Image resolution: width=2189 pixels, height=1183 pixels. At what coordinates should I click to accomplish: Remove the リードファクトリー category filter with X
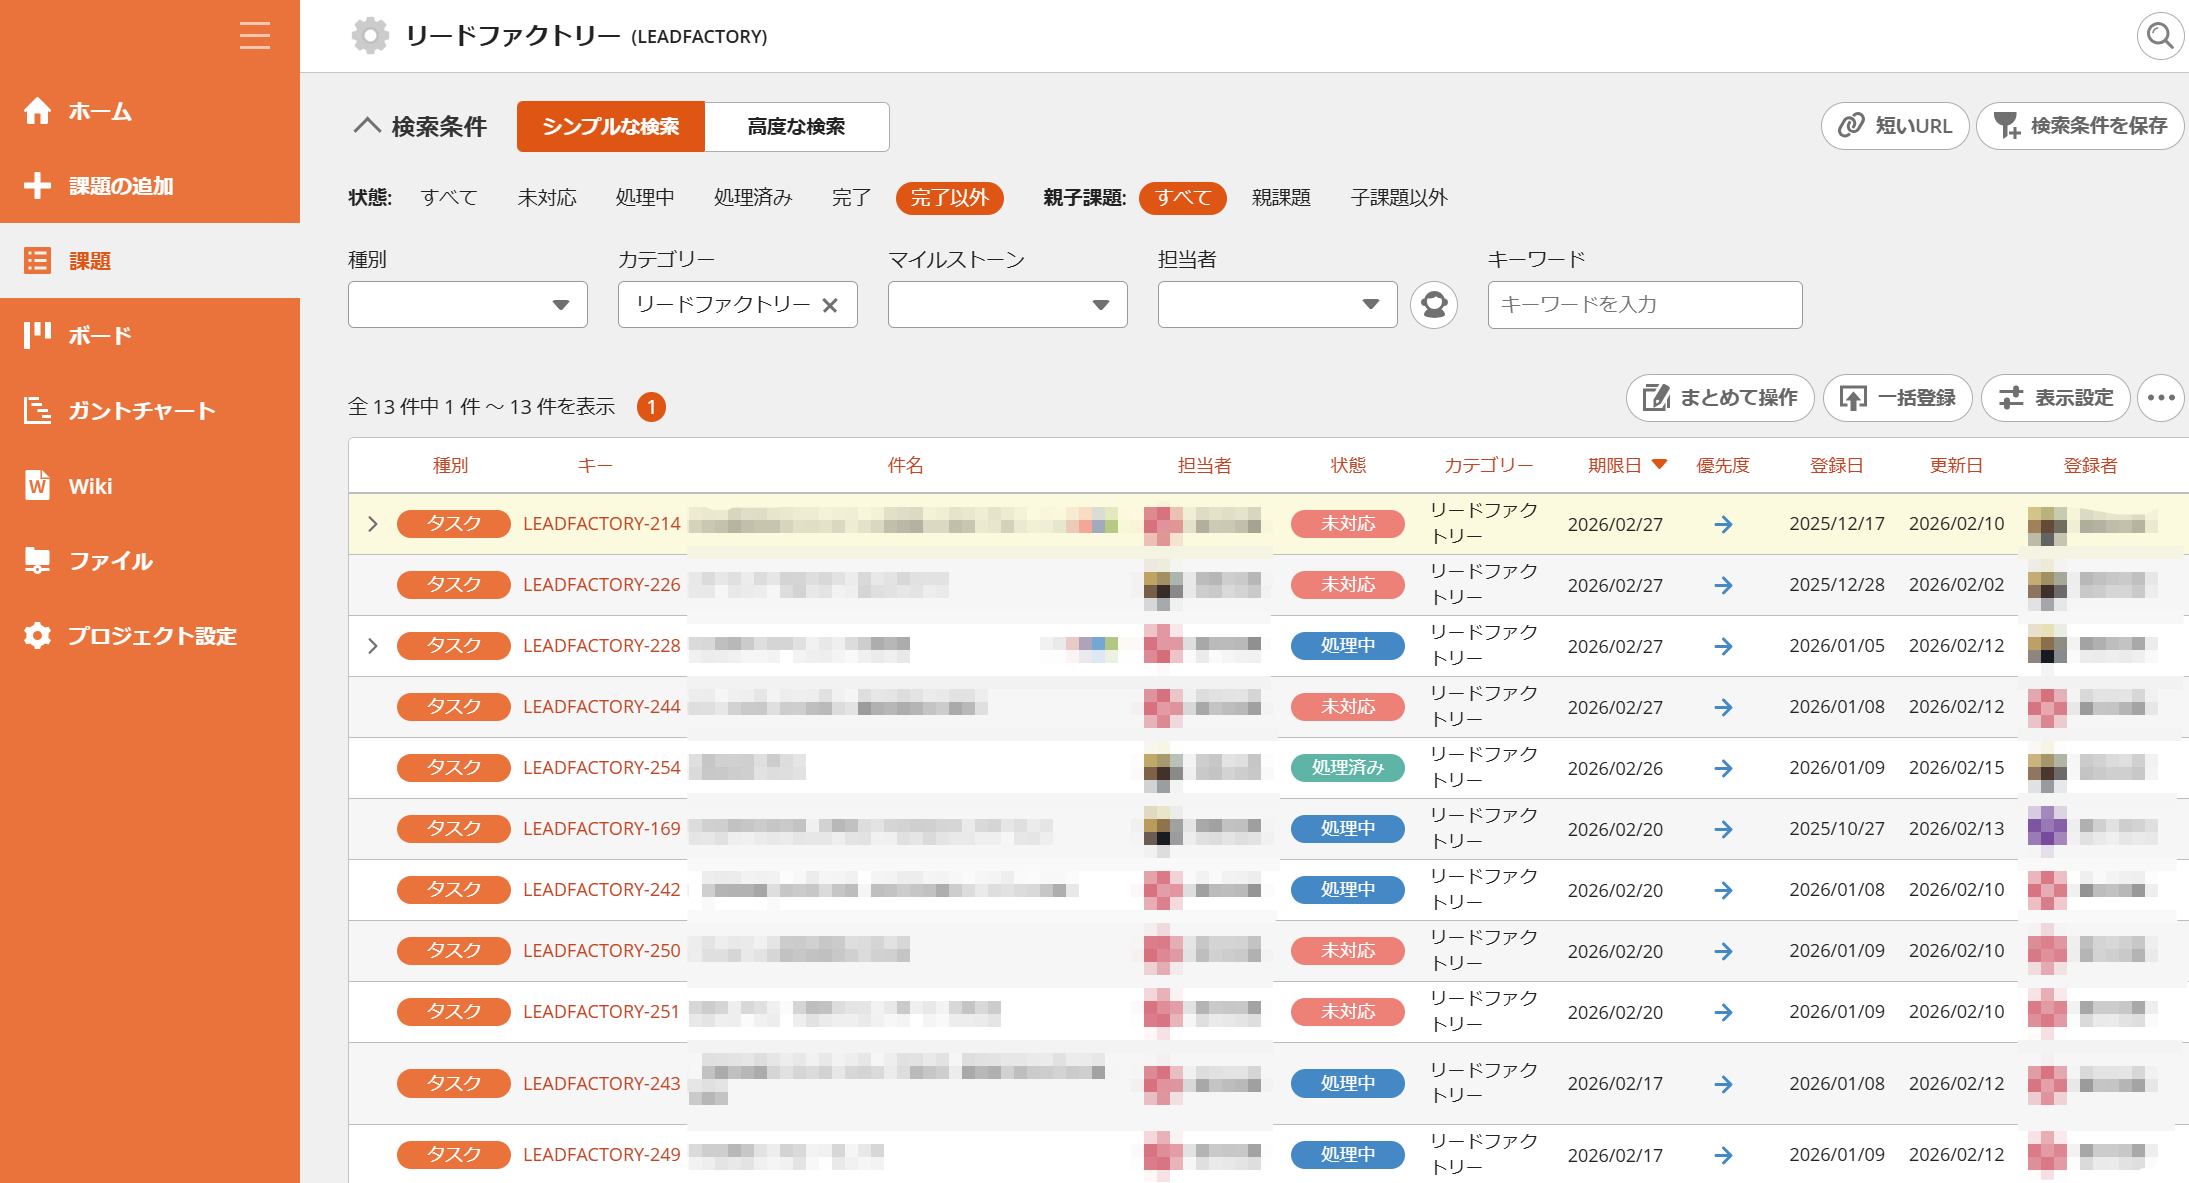tap(830, 305)
